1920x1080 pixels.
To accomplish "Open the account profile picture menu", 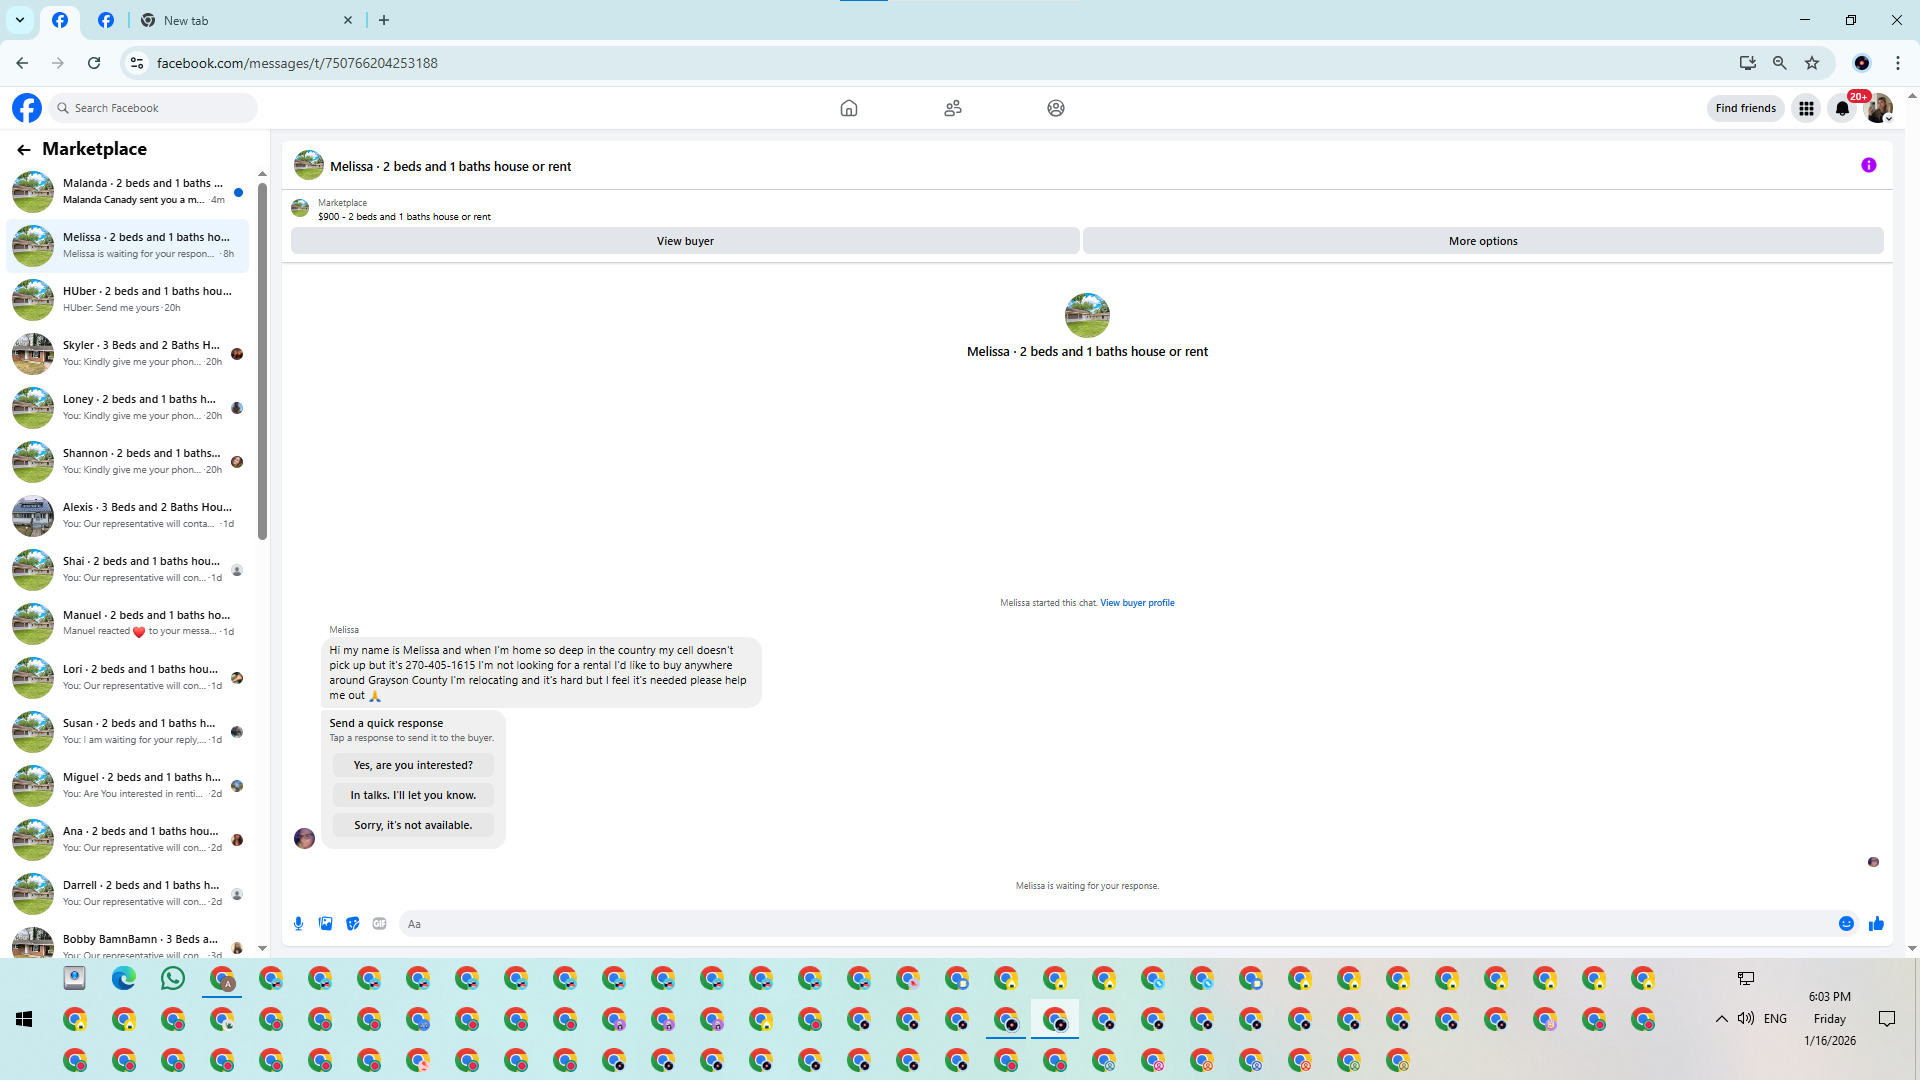I will click(1879, 108).
